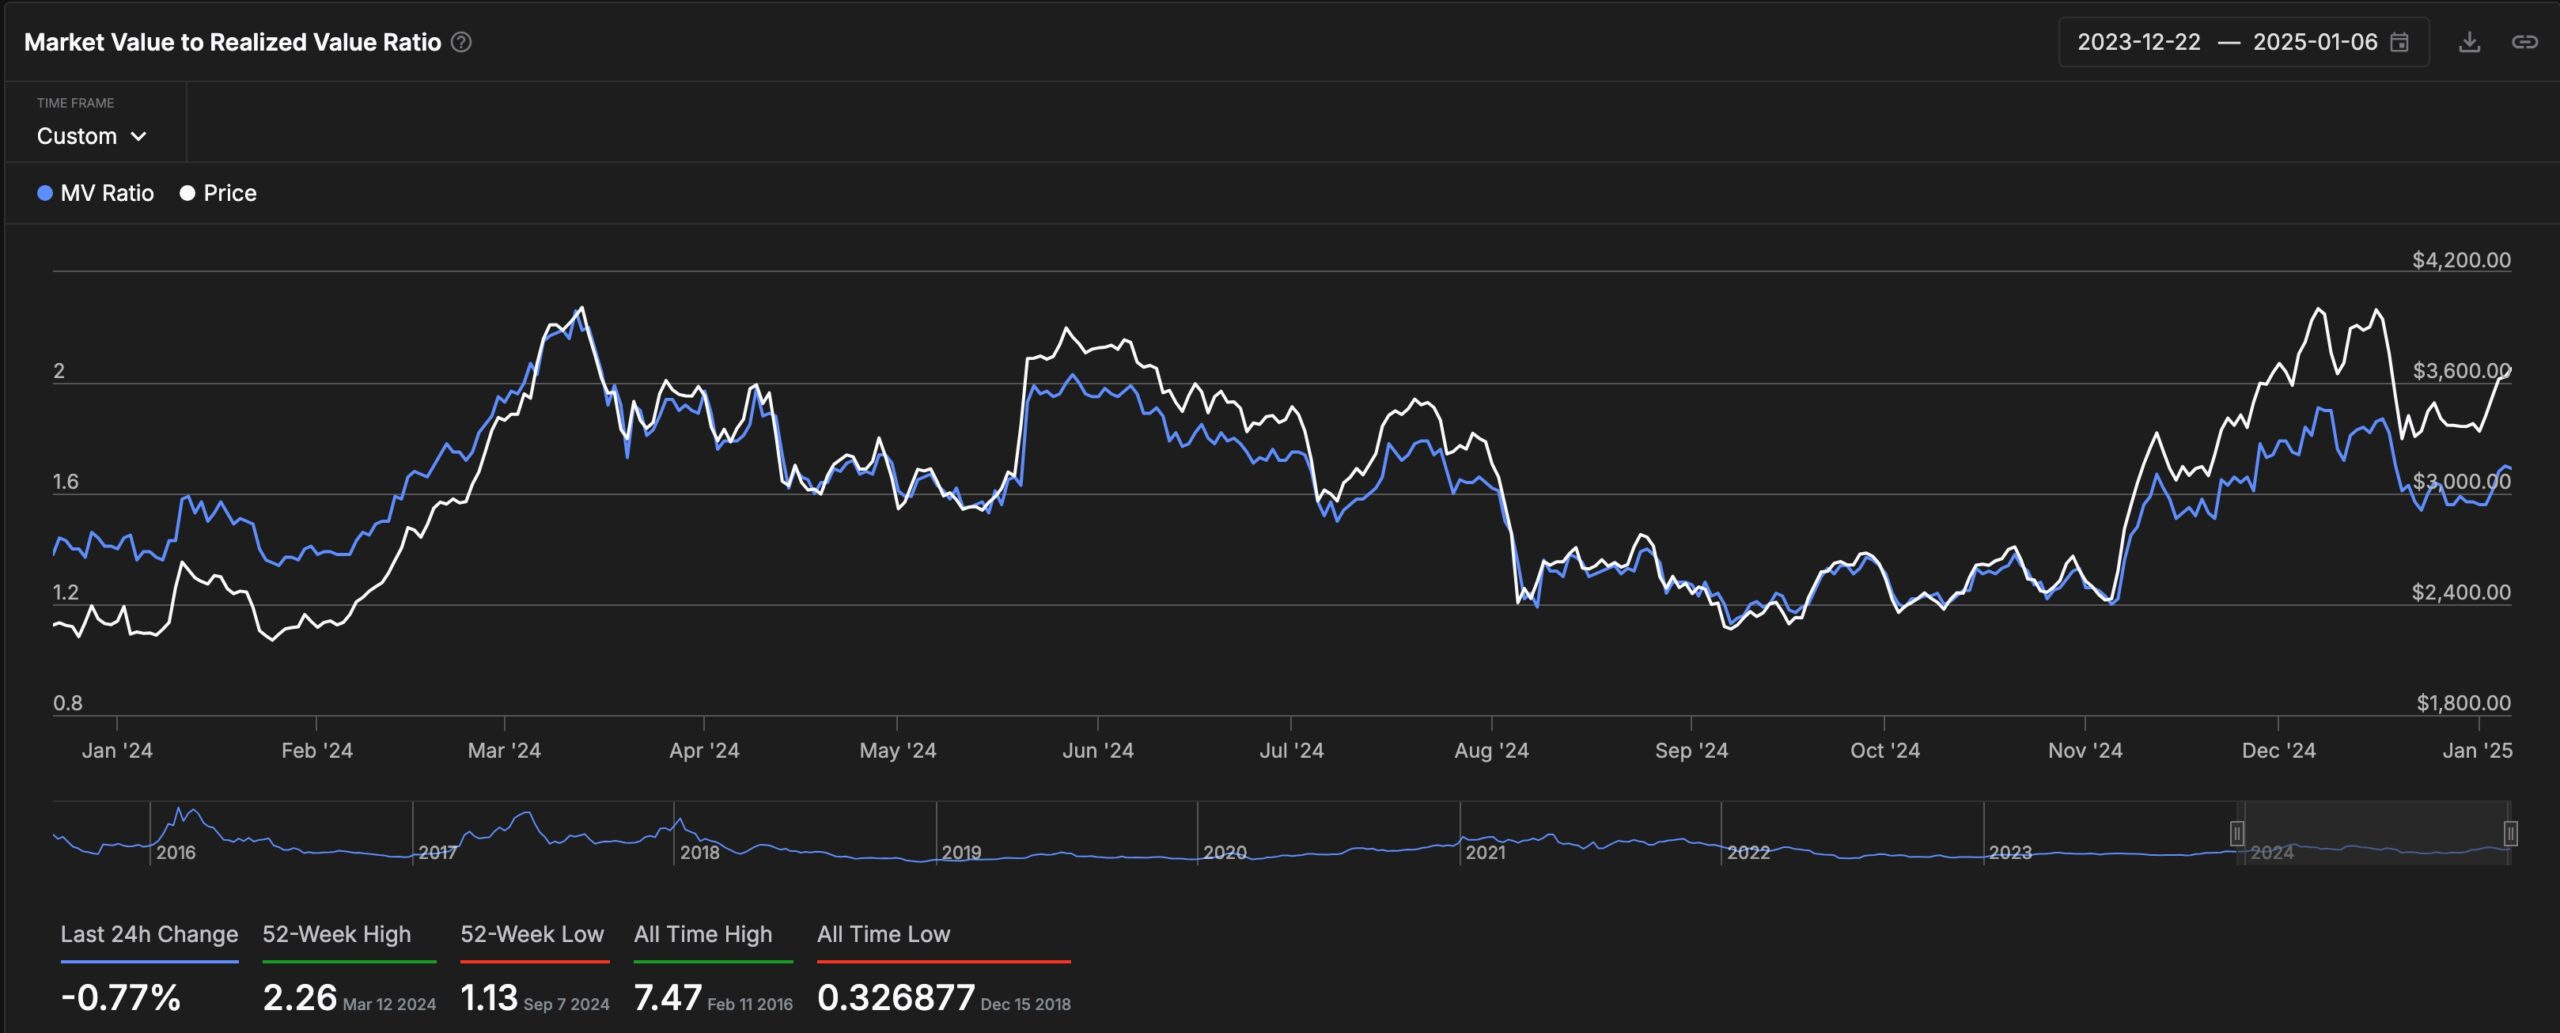Click the All Time Low date Dec 15 2018
The width and height of the screenshot is (2560, 1033).
pos(1027,1004)
